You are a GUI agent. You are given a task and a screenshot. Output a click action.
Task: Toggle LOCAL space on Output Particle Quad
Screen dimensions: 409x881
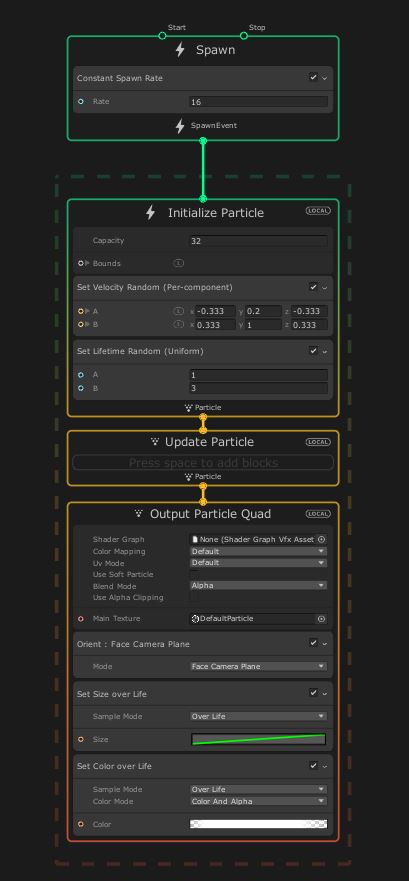318,514
